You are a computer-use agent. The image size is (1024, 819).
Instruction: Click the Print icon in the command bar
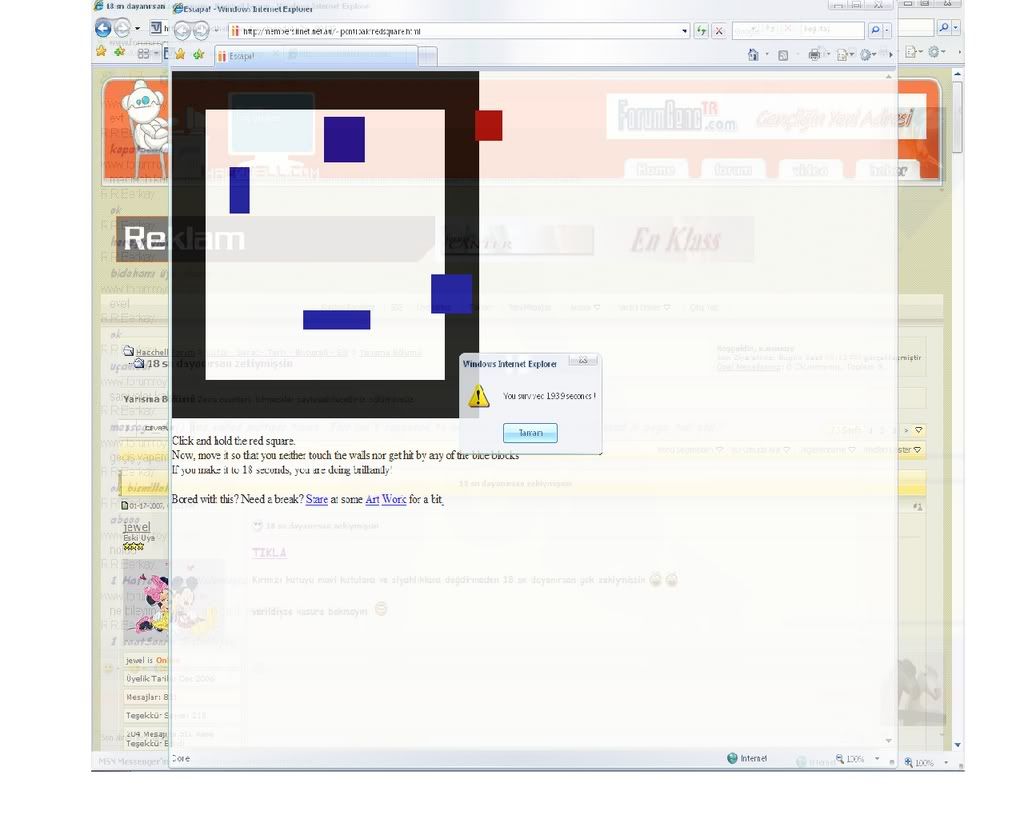coord(814,55)
